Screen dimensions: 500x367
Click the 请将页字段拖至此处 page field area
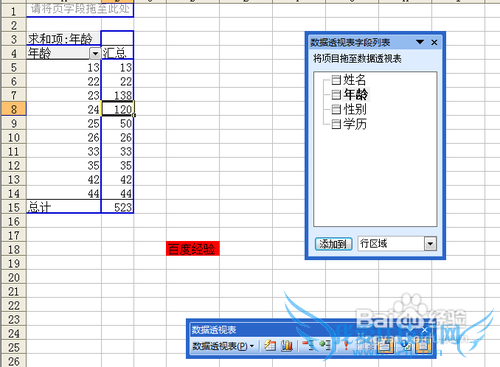point(80,10)
